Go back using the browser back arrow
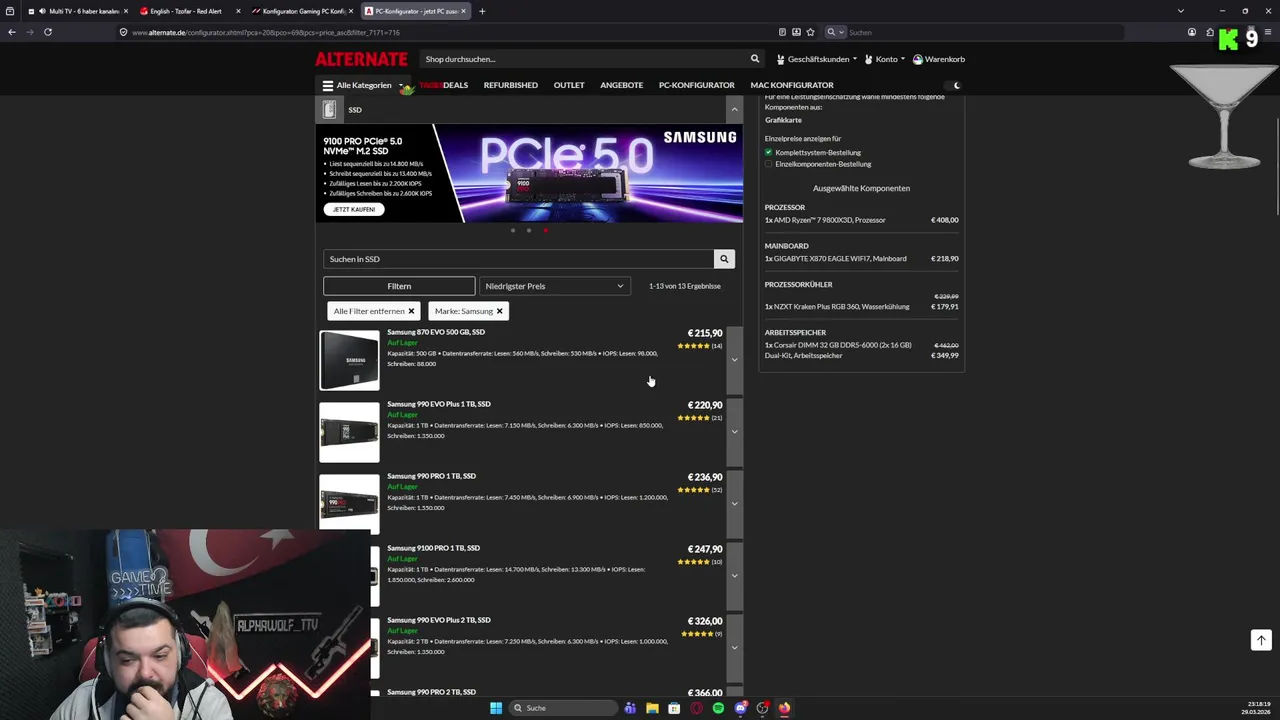The width and height of the screenshot is (1280, 720). click(11, 32)
